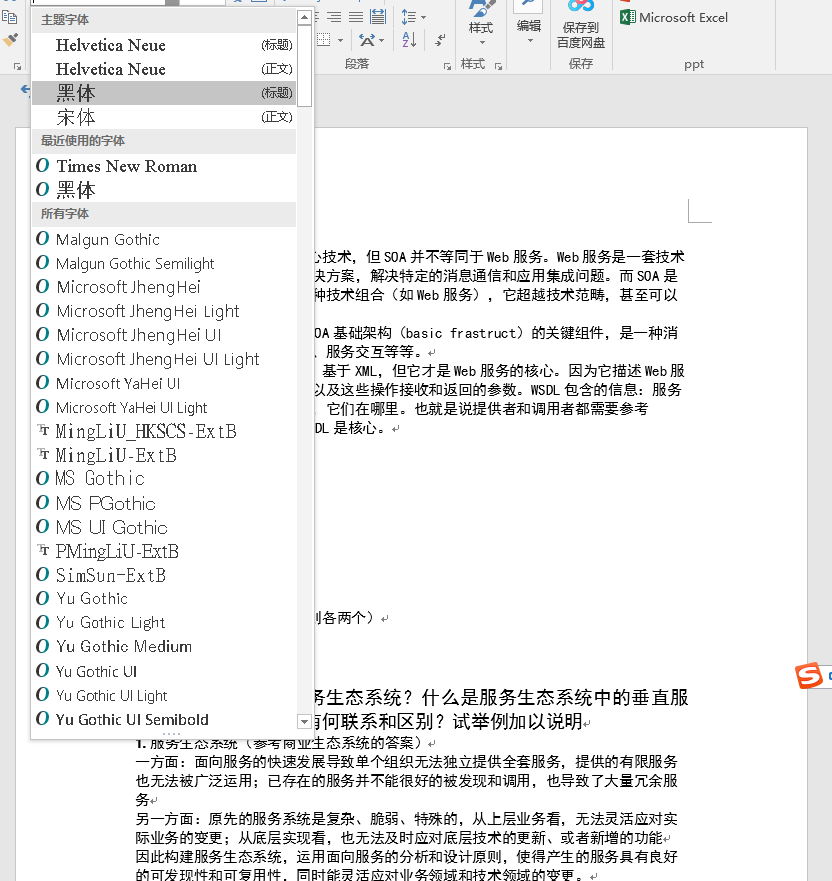
Task: Open the borders dropdown arrow
Action: click(340, 40)
